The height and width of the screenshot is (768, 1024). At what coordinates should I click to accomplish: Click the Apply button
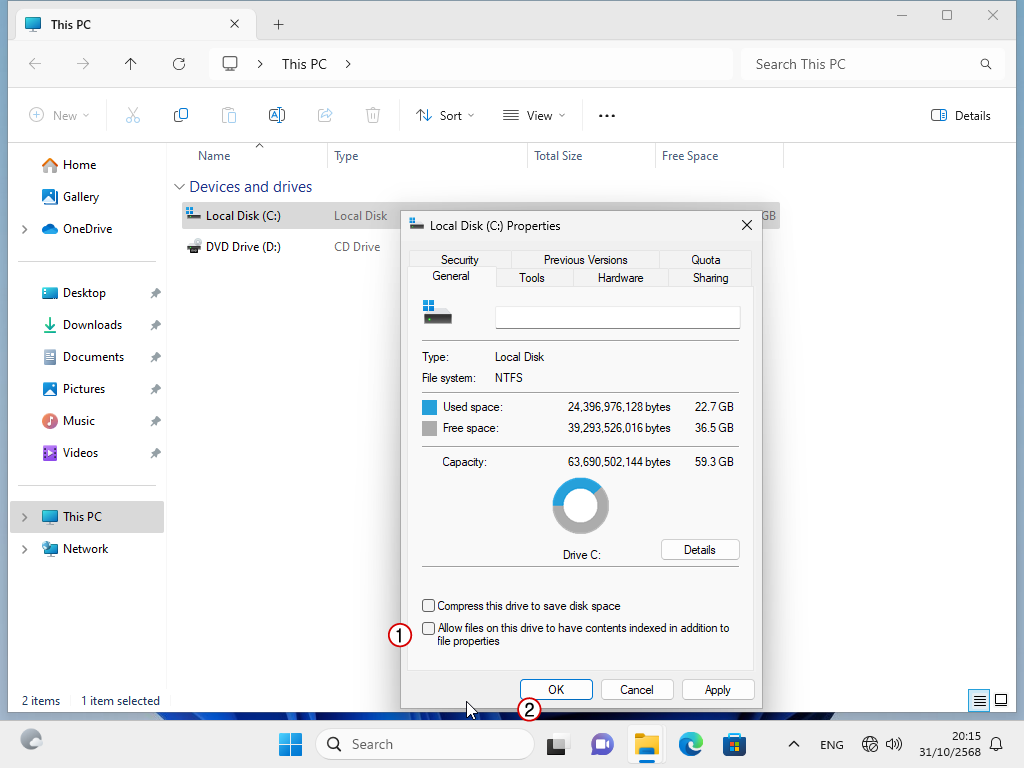click(718, 690)
